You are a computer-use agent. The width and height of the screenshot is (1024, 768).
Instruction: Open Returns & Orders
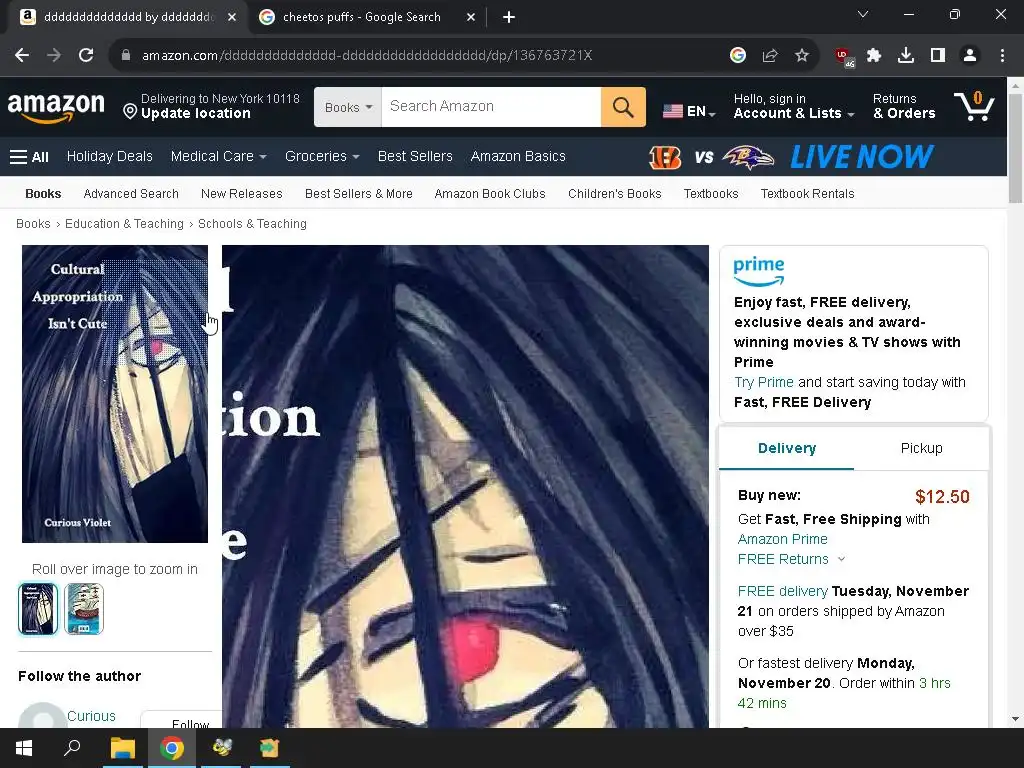[x=904, y=106]
